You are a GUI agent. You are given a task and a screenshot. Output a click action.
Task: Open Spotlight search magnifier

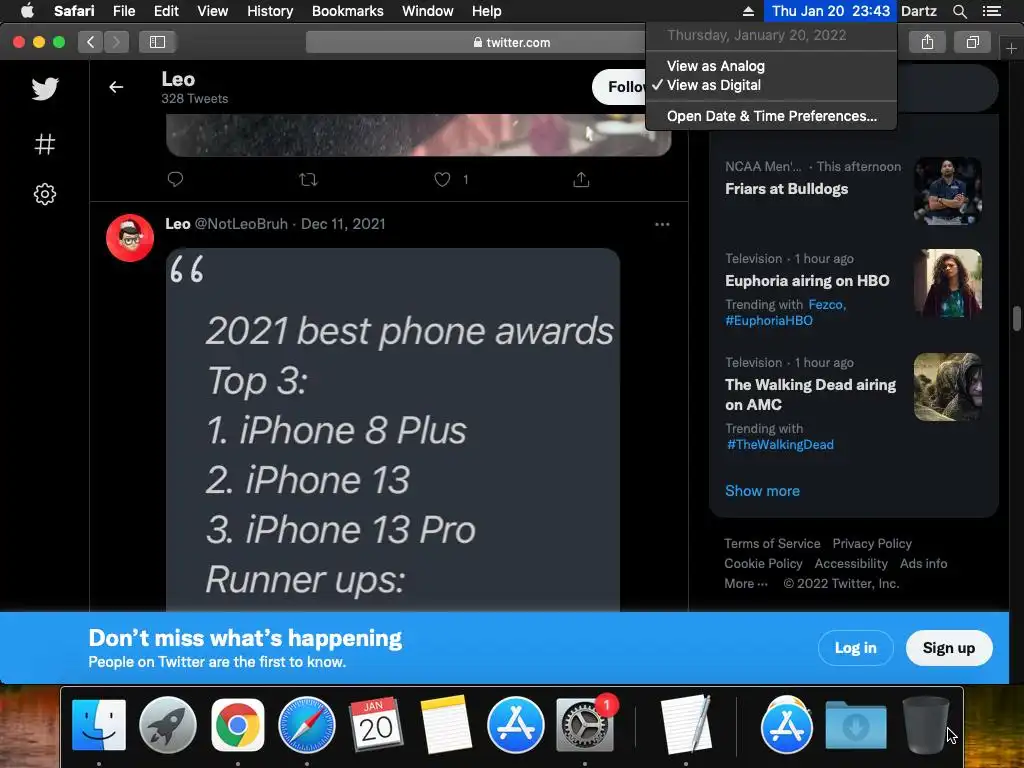959,11
